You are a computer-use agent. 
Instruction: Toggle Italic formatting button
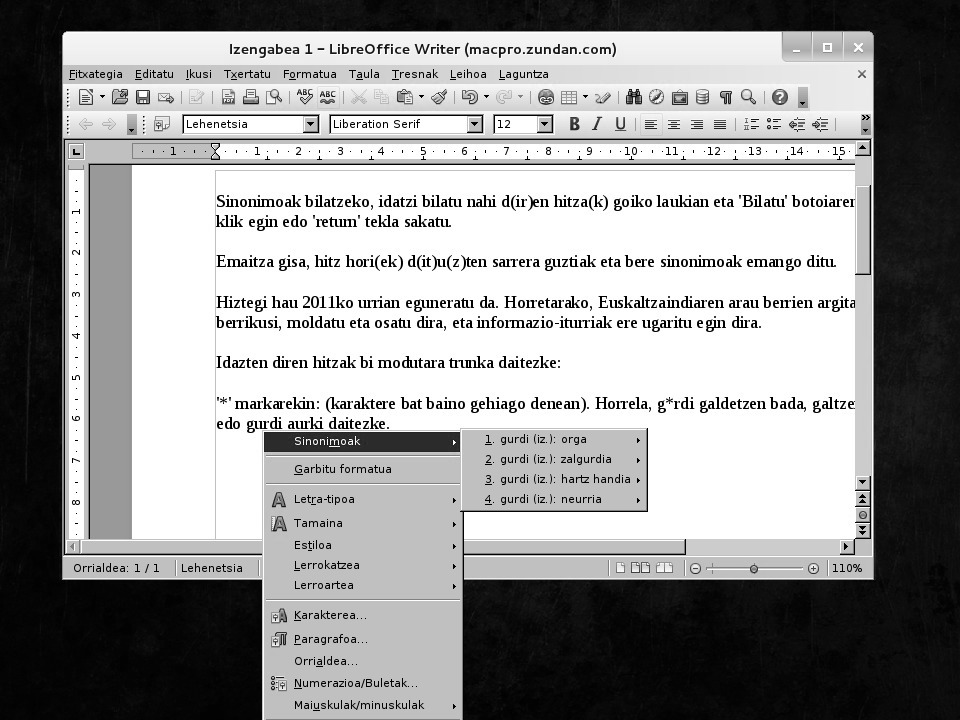[597, 124]
